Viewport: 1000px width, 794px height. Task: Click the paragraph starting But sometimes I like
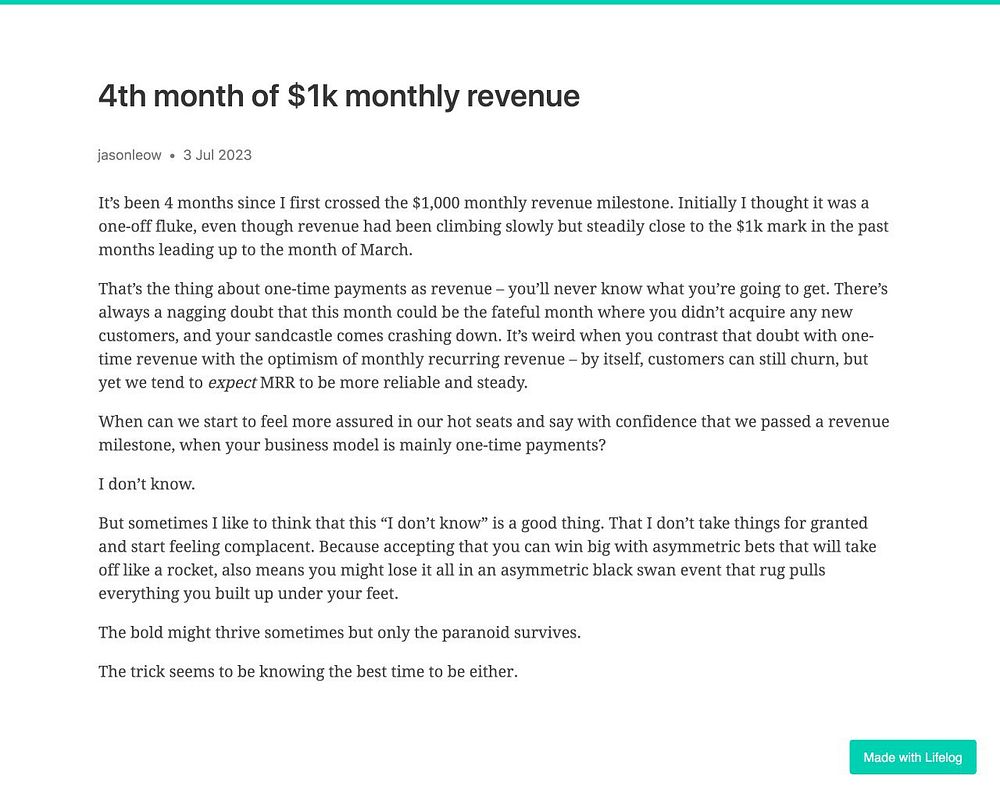[x=488, y=558]
